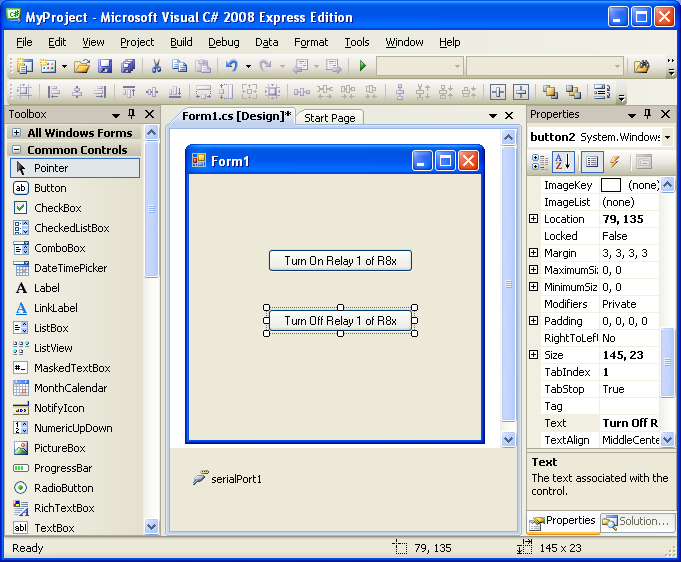Select the Turn Off Relay 1 button
Image resolution: width=681 pixels, height=562 pixels.
pyautogui.click(x=340, y=321)
